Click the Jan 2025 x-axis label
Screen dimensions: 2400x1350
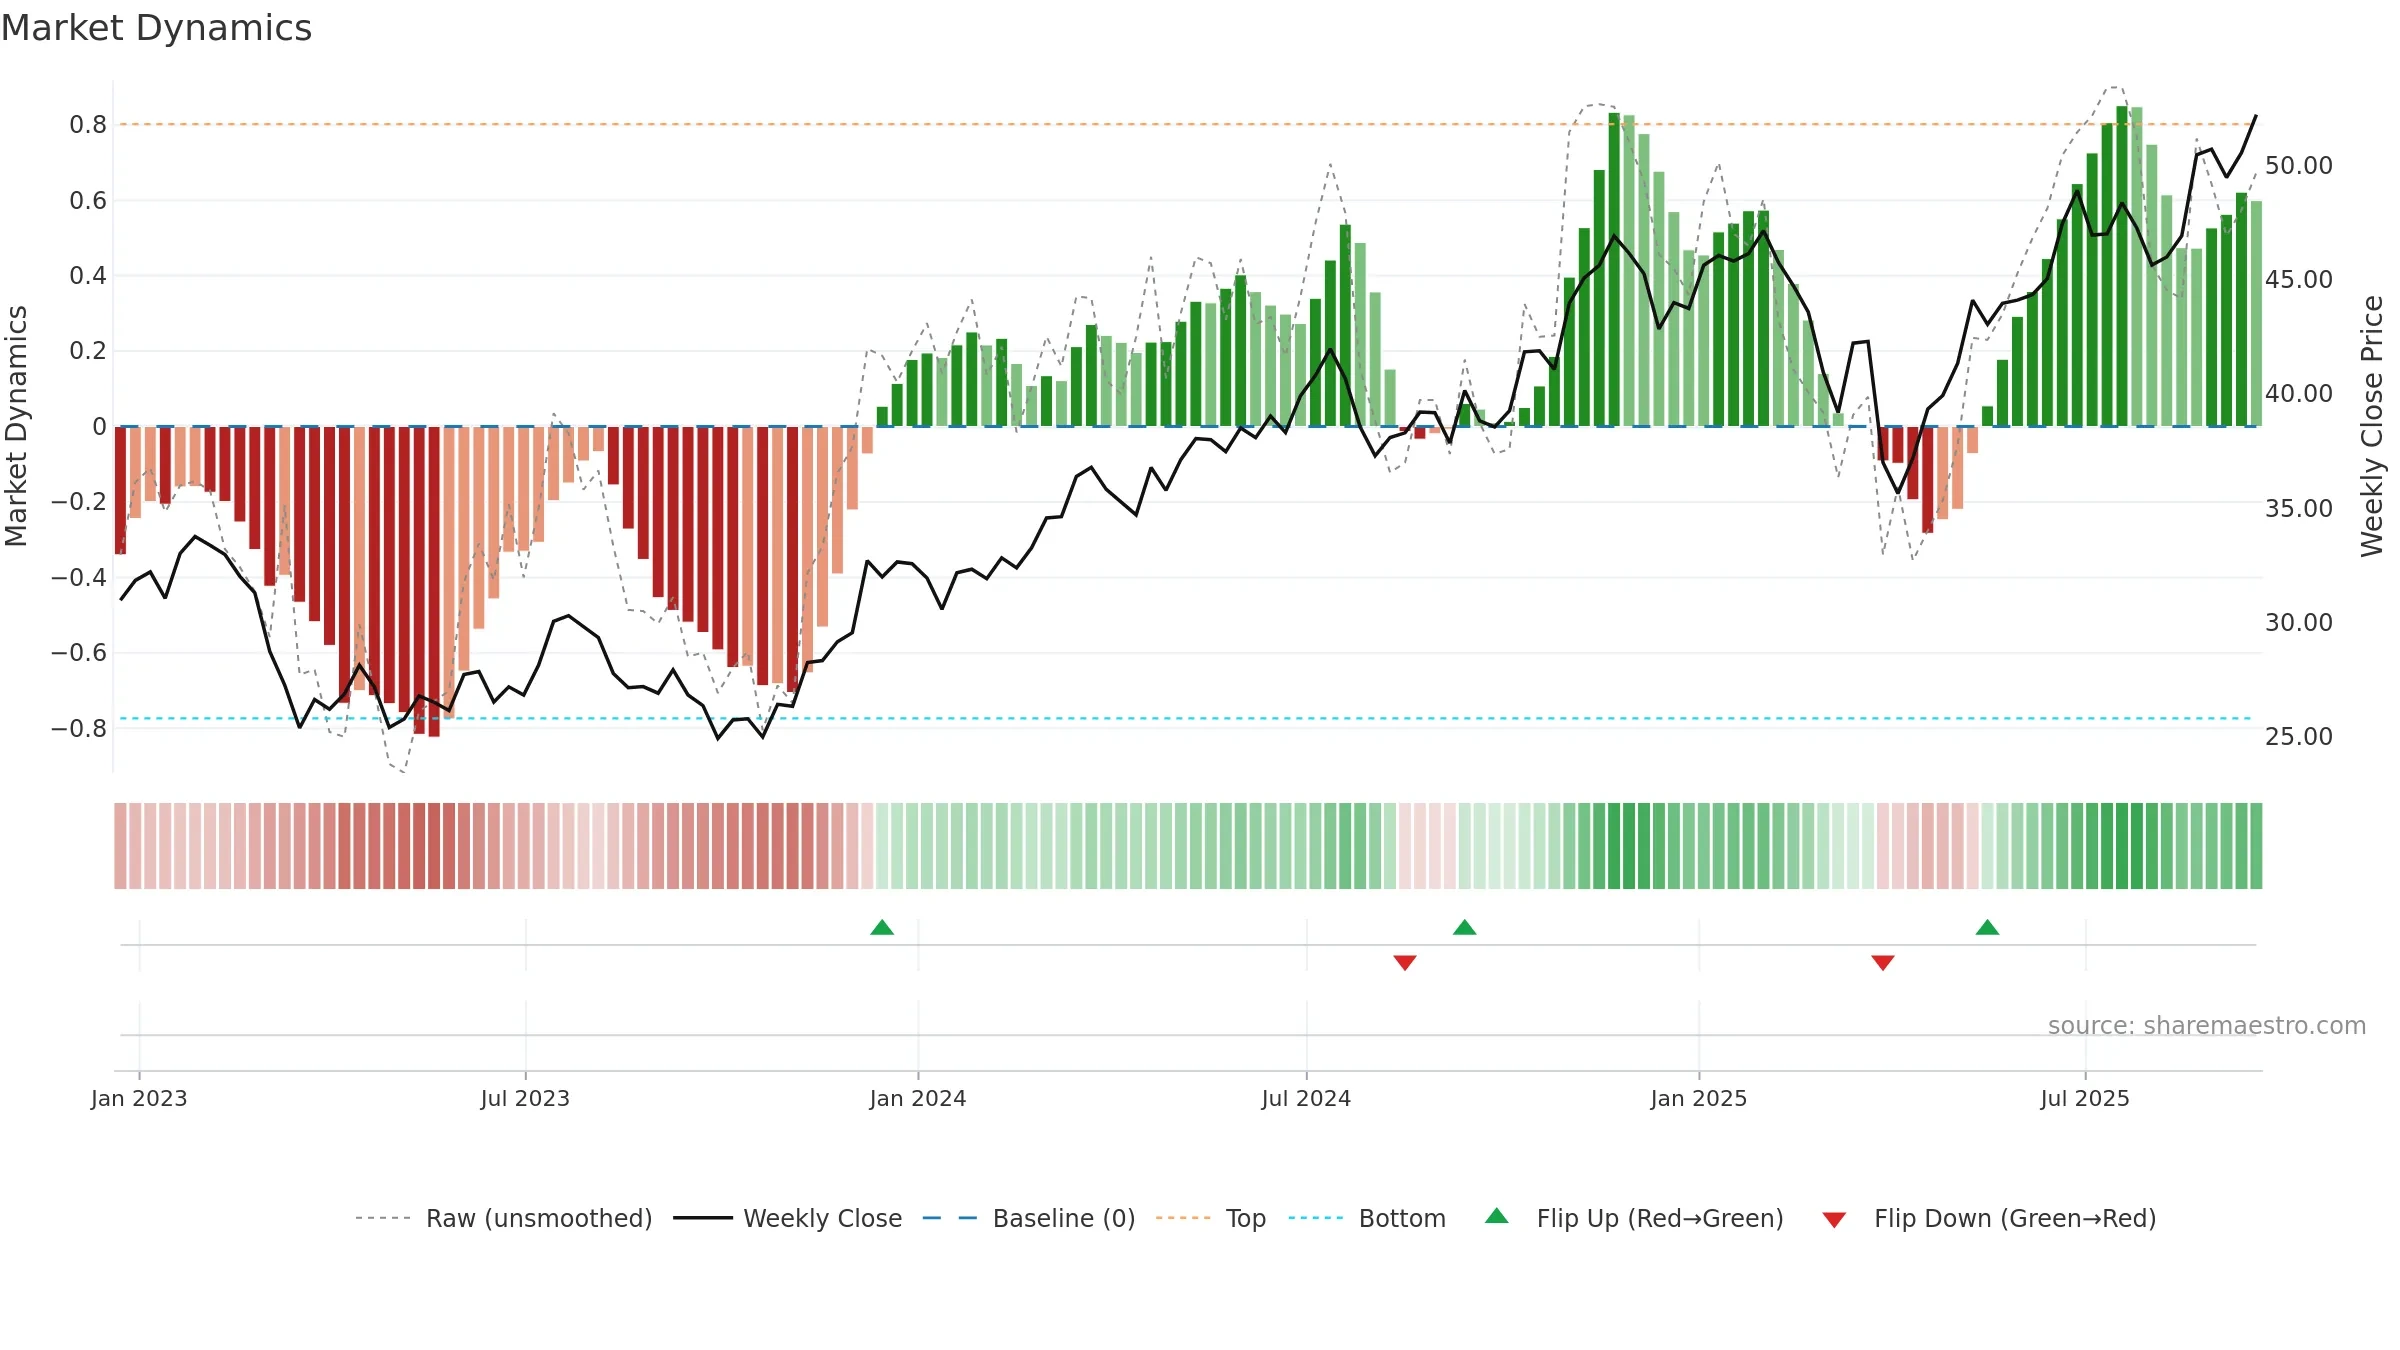1699,1098
